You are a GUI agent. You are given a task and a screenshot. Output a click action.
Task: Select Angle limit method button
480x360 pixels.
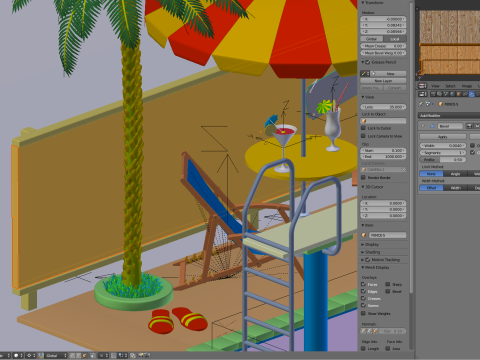point(455,174)
